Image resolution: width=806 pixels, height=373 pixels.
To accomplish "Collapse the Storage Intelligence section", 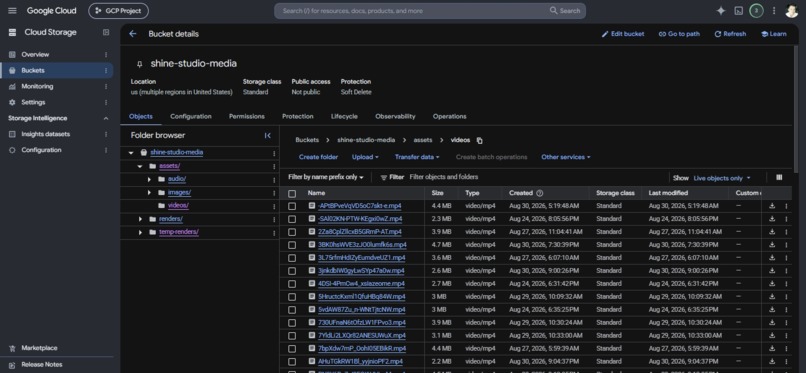I will pos(106,118).
